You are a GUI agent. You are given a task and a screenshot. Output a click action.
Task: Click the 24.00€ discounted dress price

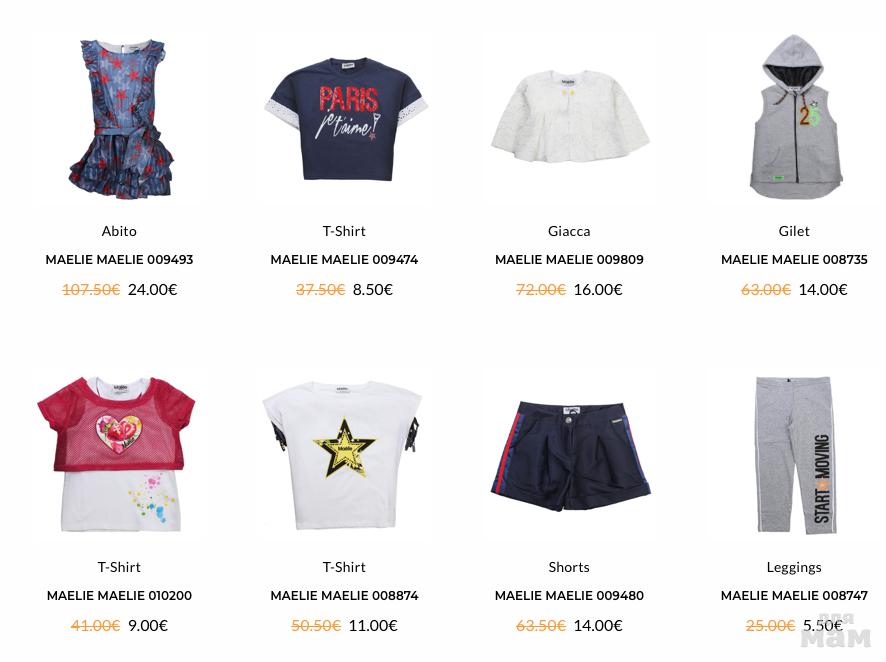click(153, 290)
